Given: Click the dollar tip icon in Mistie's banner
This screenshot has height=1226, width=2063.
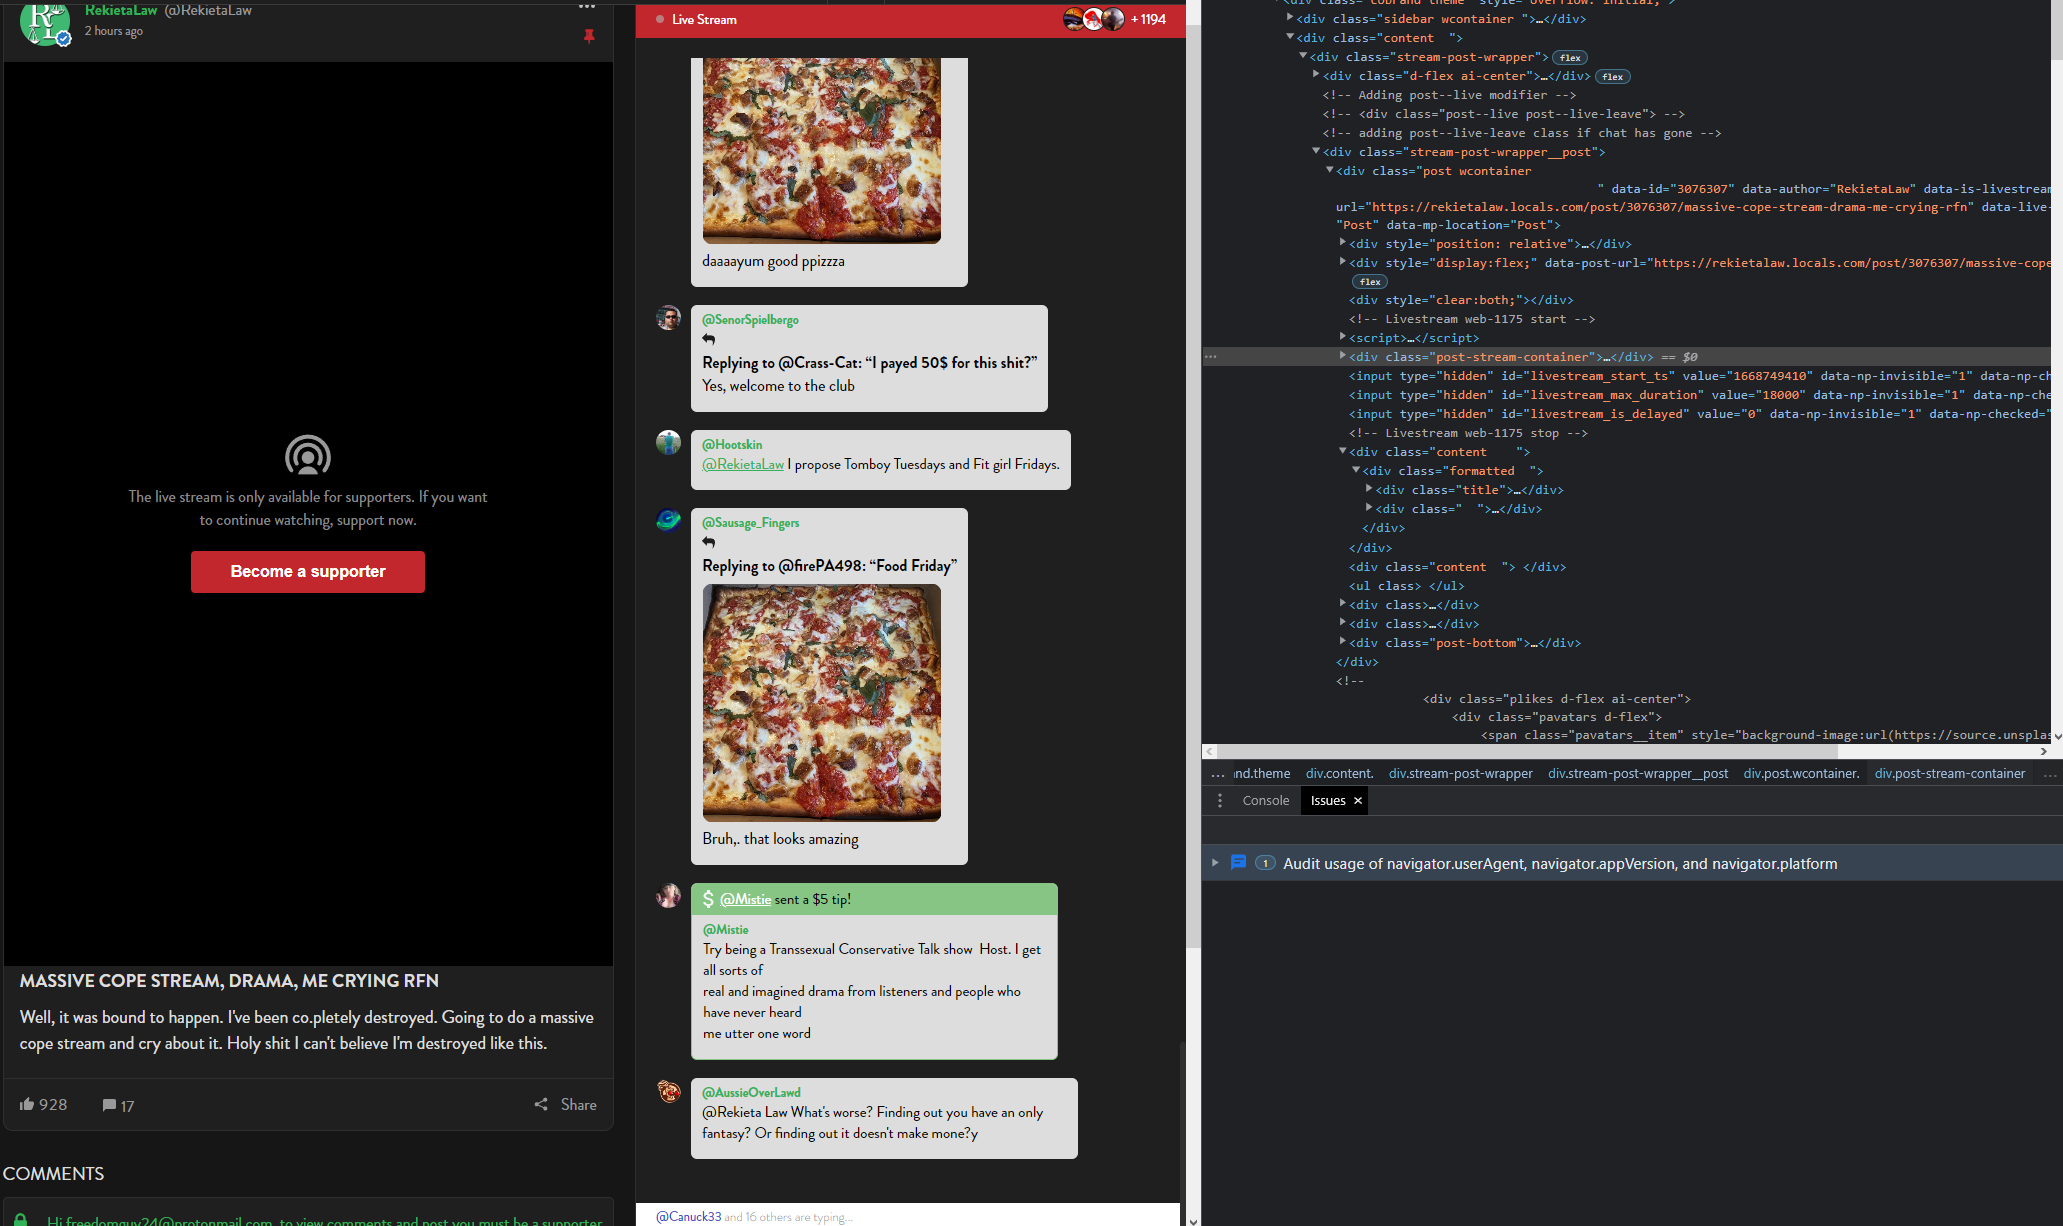Looking at the screenshot, I should pyautogui.click(x=708, y=899).
